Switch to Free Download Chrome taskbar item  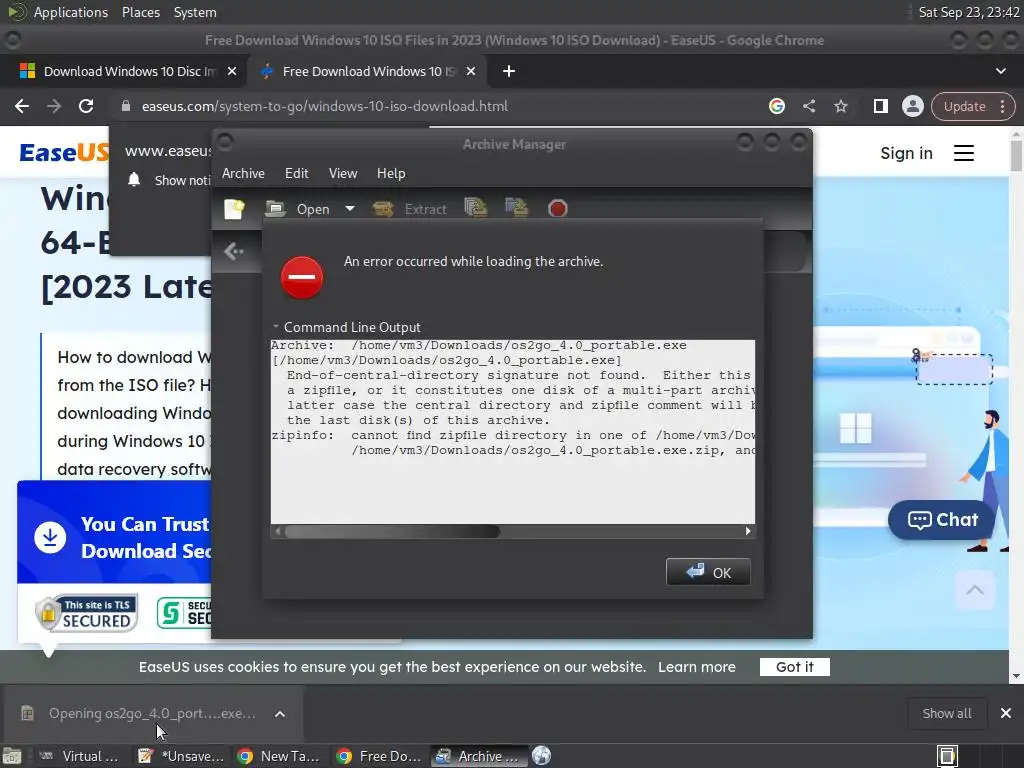pyautogui.click(x=380, y=756)
